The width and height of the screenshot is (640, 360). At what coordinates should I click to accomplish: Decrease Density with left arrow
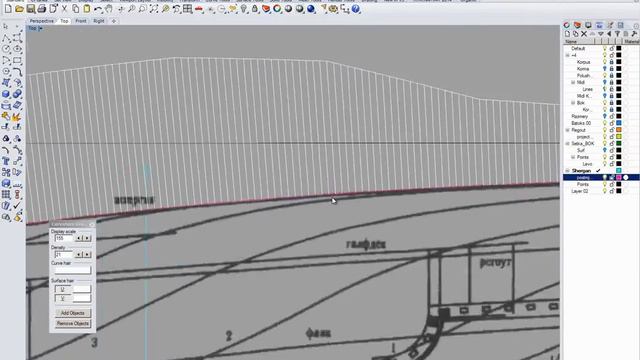pos(79,254)
